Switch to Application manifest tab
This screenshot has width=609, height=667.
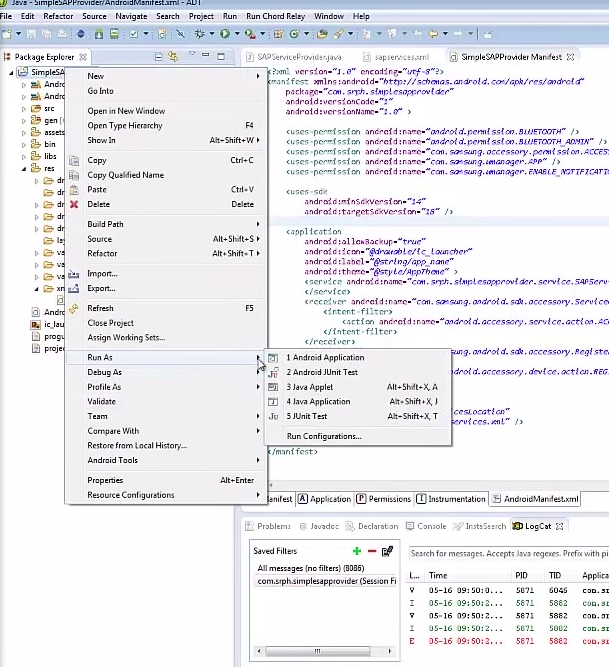pos(325,499)
